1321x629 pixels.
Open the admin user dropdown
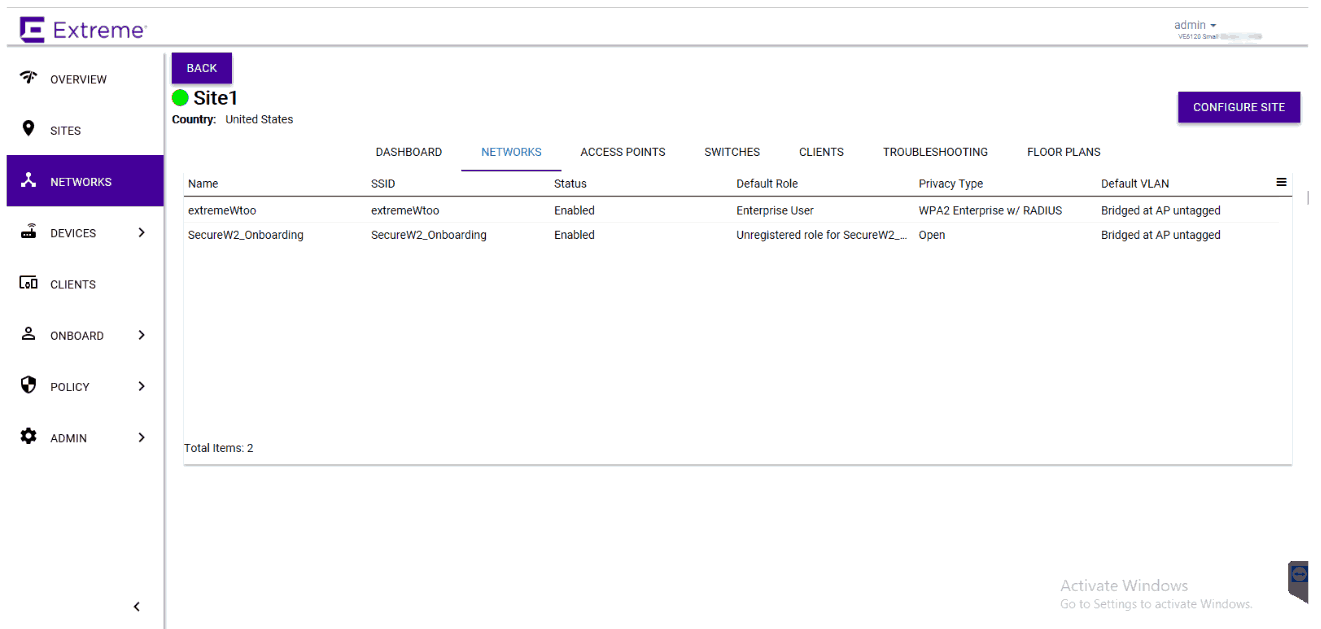click(1195, 25)
